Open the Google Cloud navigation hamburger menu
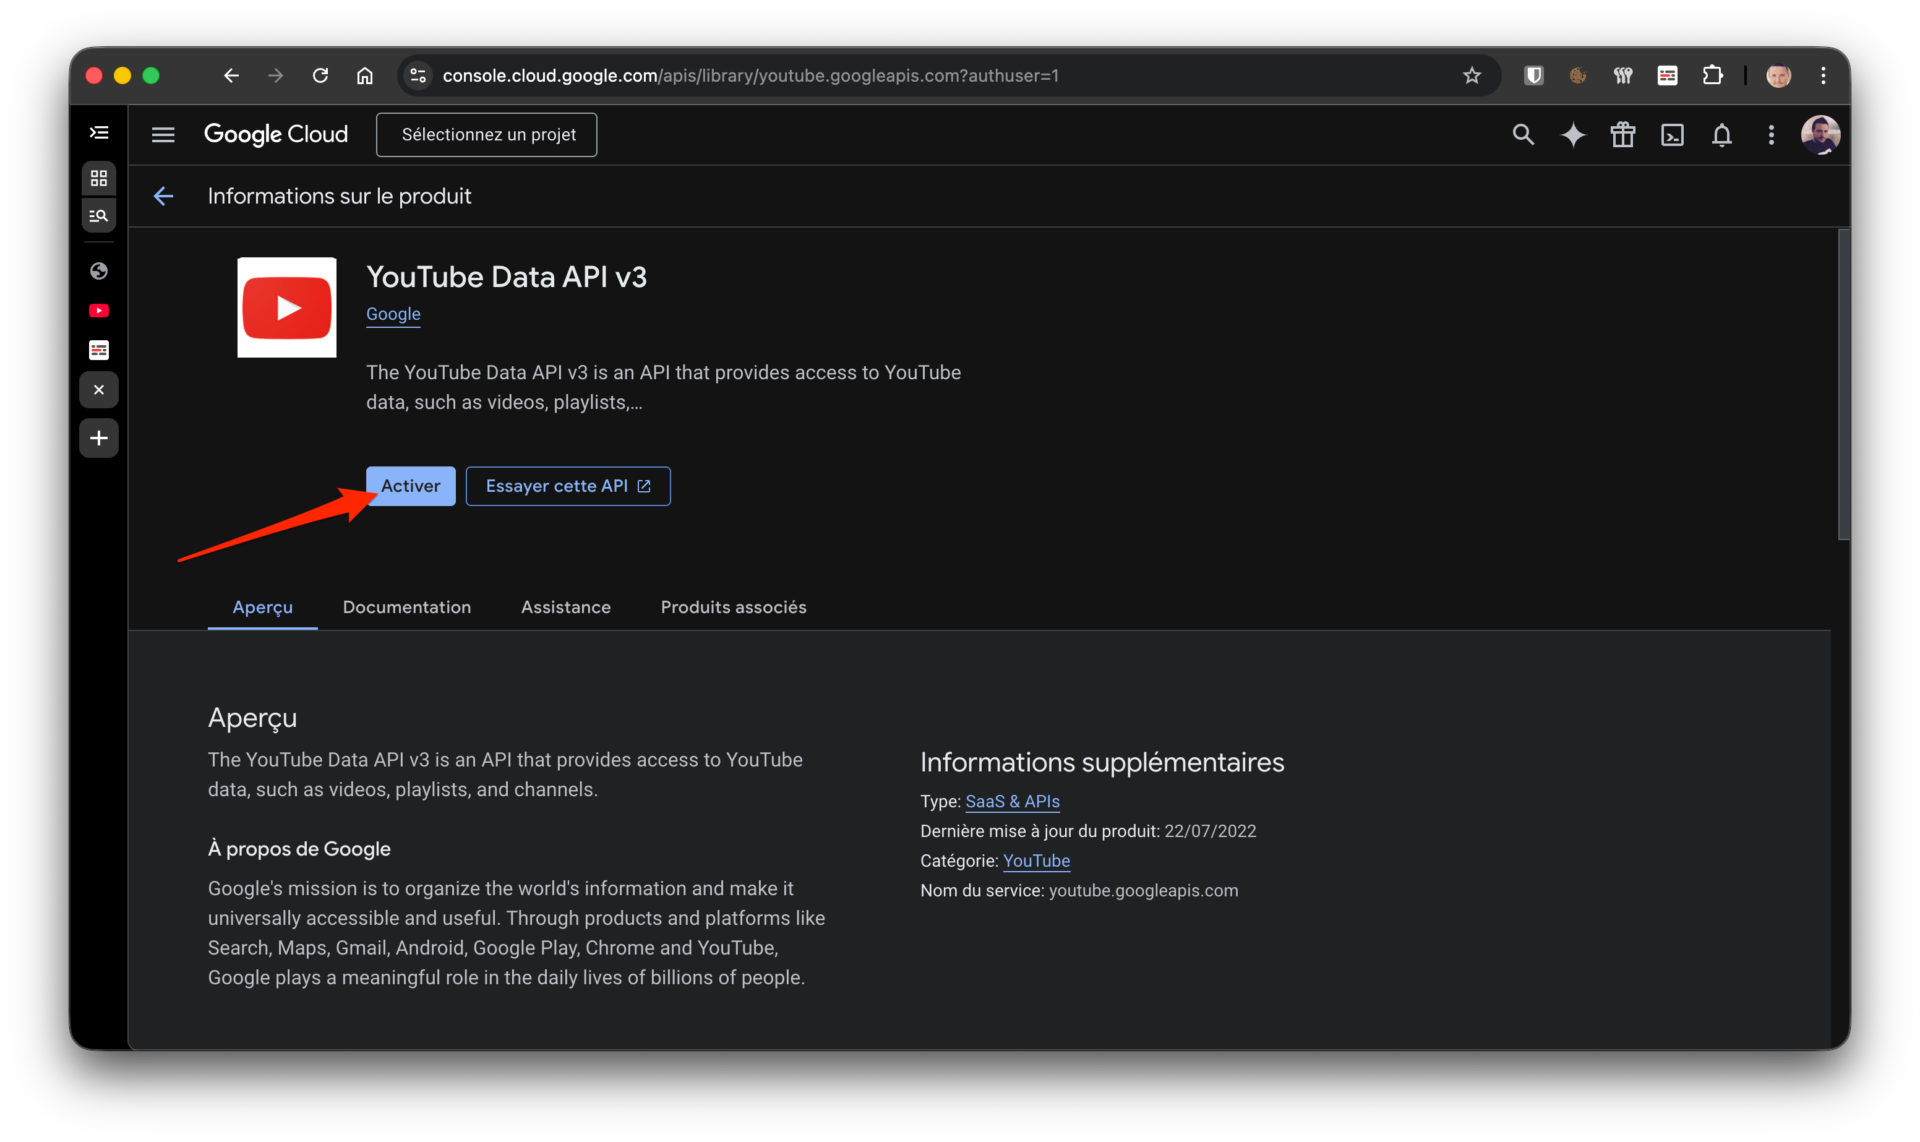 point(163,134)
